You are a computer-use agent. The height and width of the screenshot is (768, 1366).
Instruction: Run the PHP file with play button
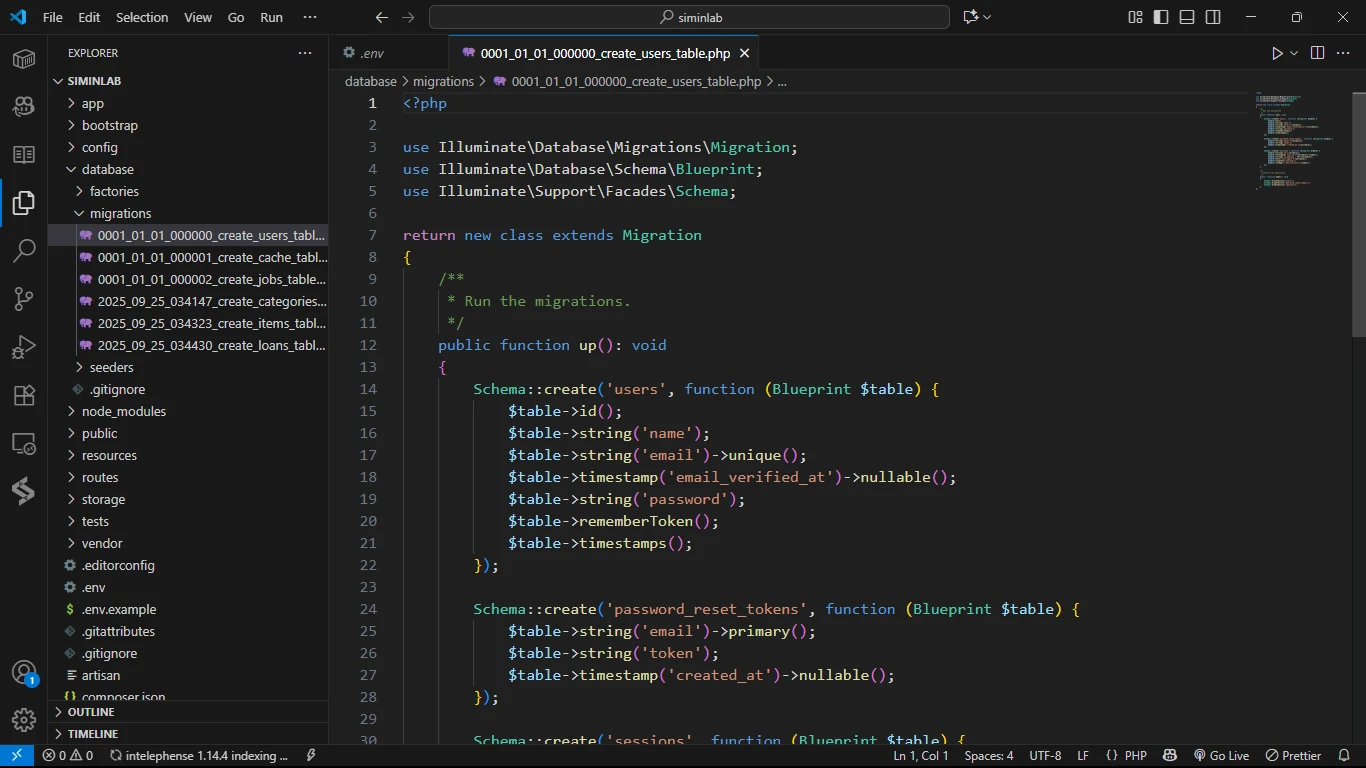click(x=1277, y=53)
